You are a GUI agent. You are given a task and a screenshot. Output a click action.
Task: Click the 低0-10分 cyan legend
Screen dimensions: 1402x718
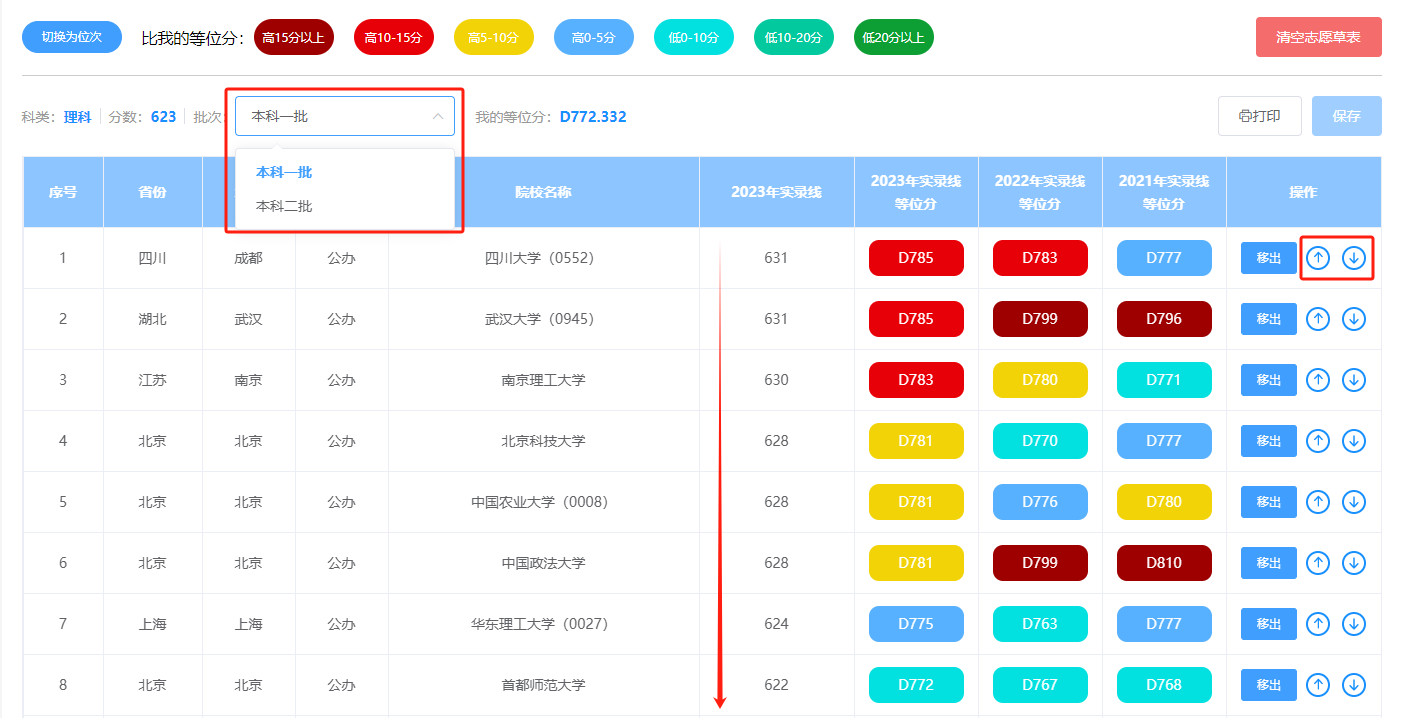coord(694,37)
